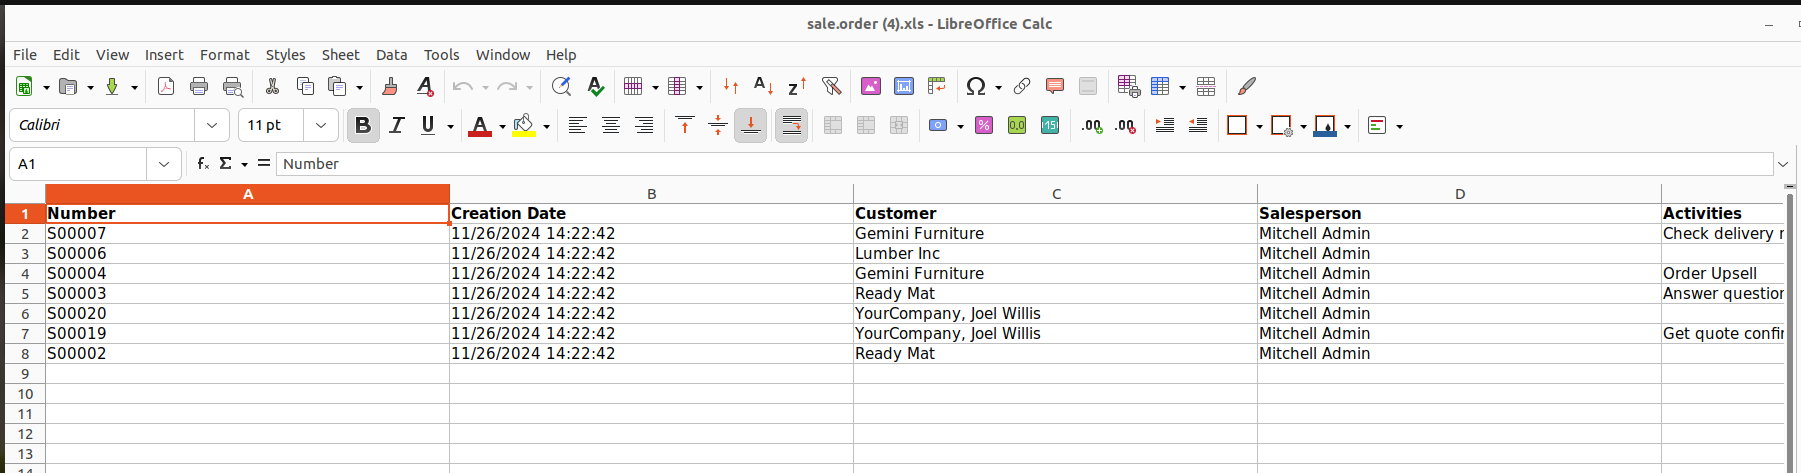1801x473 pixels.
Task: Run the Spelling check icon
Action: click(595, 87)
